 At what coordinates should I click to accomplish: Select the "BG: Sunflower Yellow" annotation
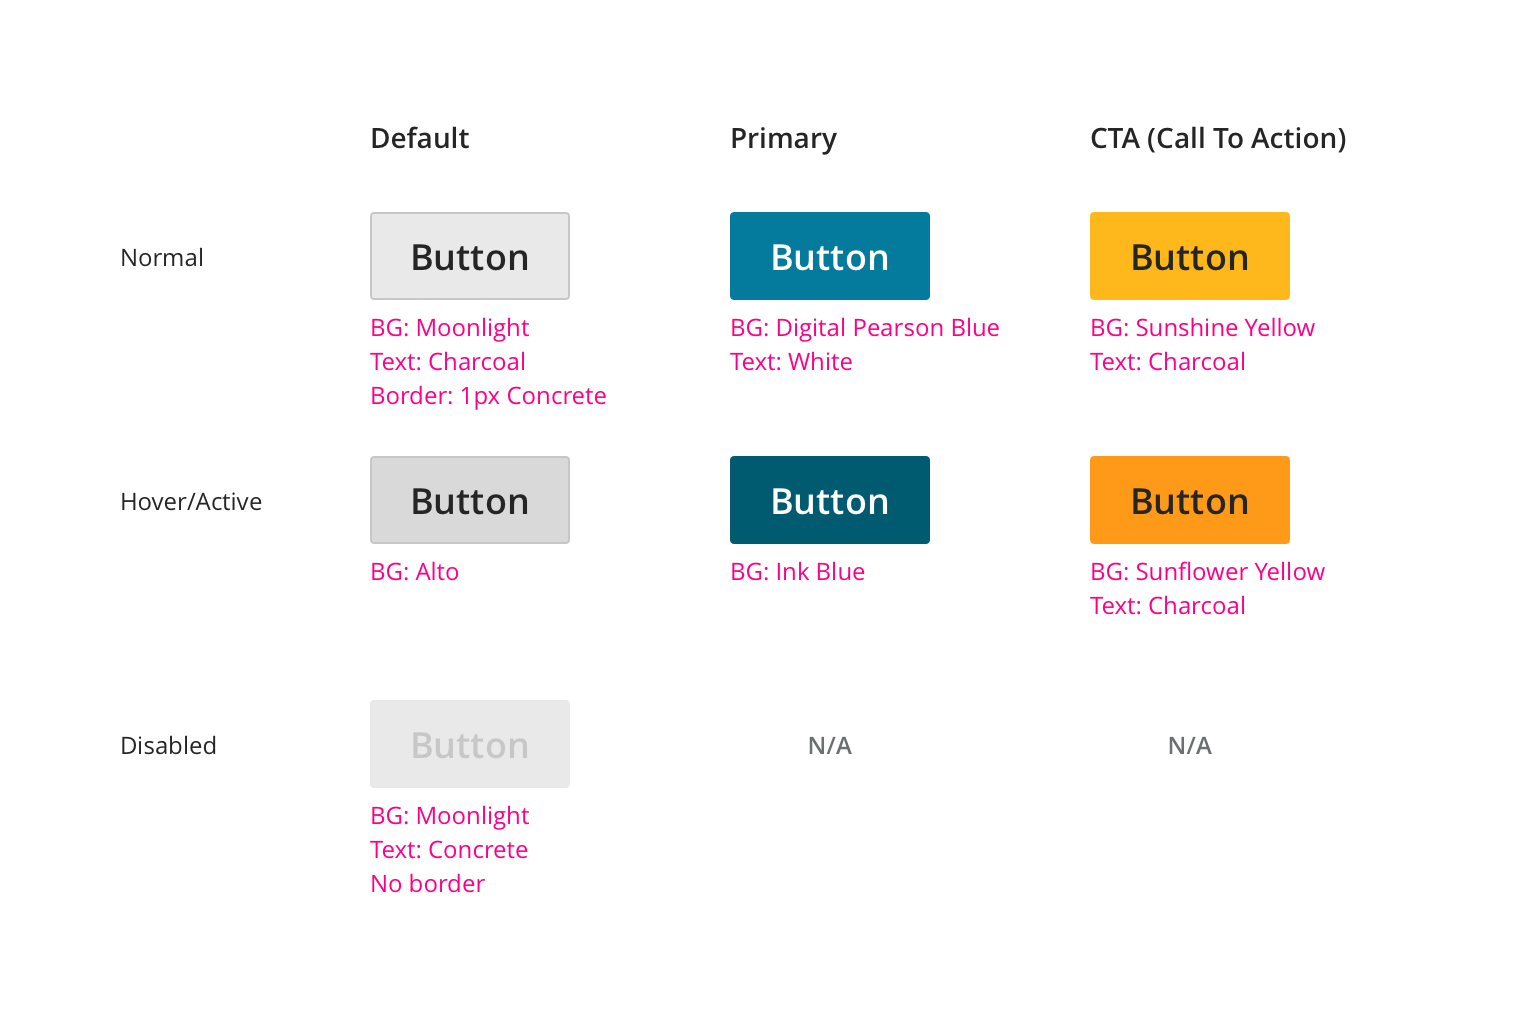1207,572
